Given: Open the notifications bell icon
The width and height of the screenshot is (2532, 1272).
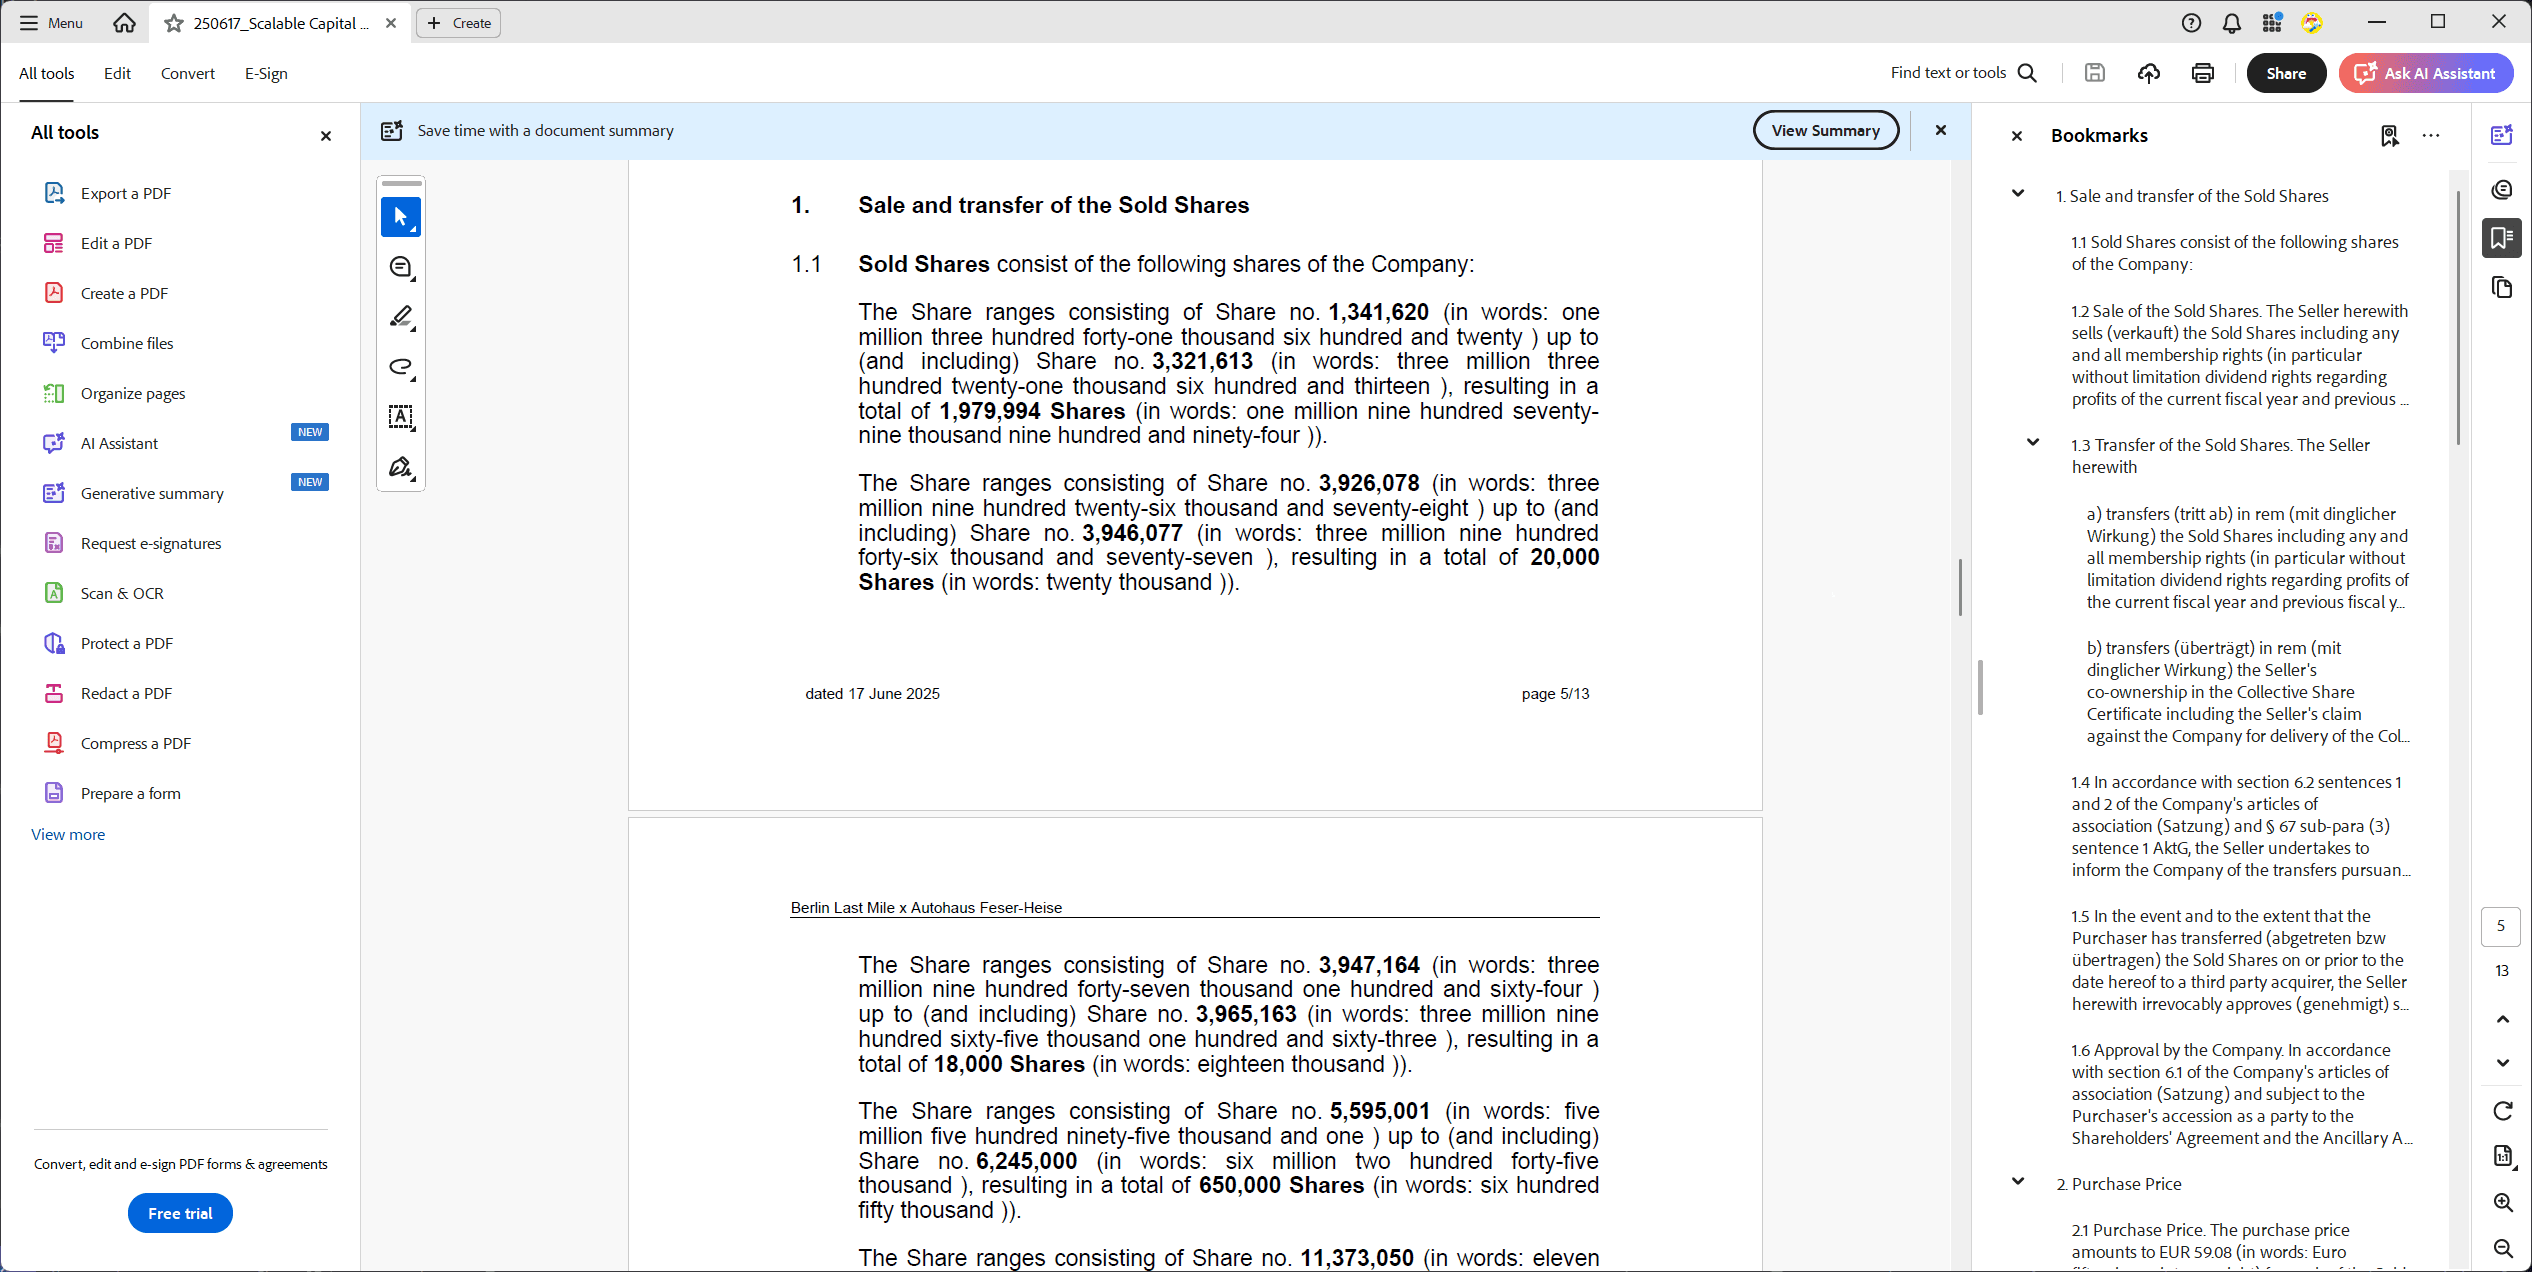Looking at the screenshot, I should [2232, 22].
